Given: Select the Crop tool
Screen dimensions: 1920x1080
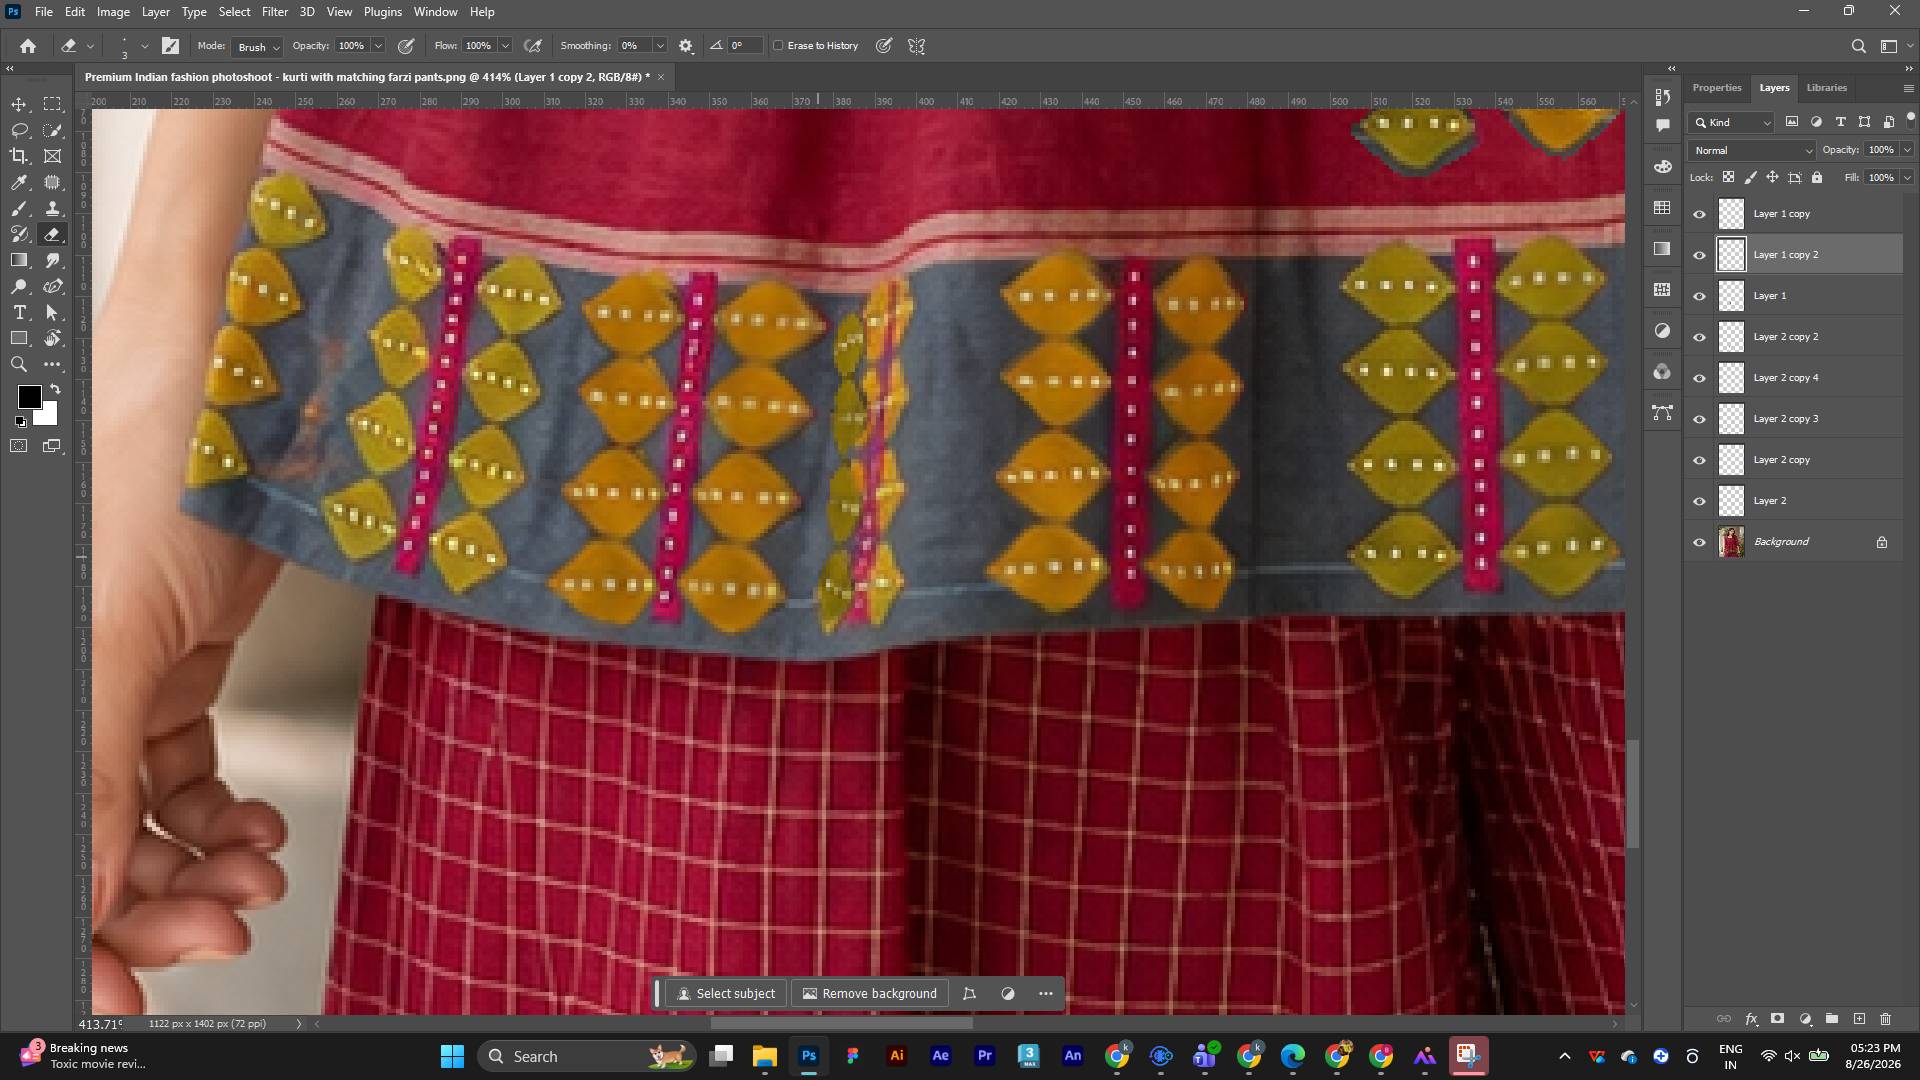Looking at the screenshot, I should (x=19, y=157).
